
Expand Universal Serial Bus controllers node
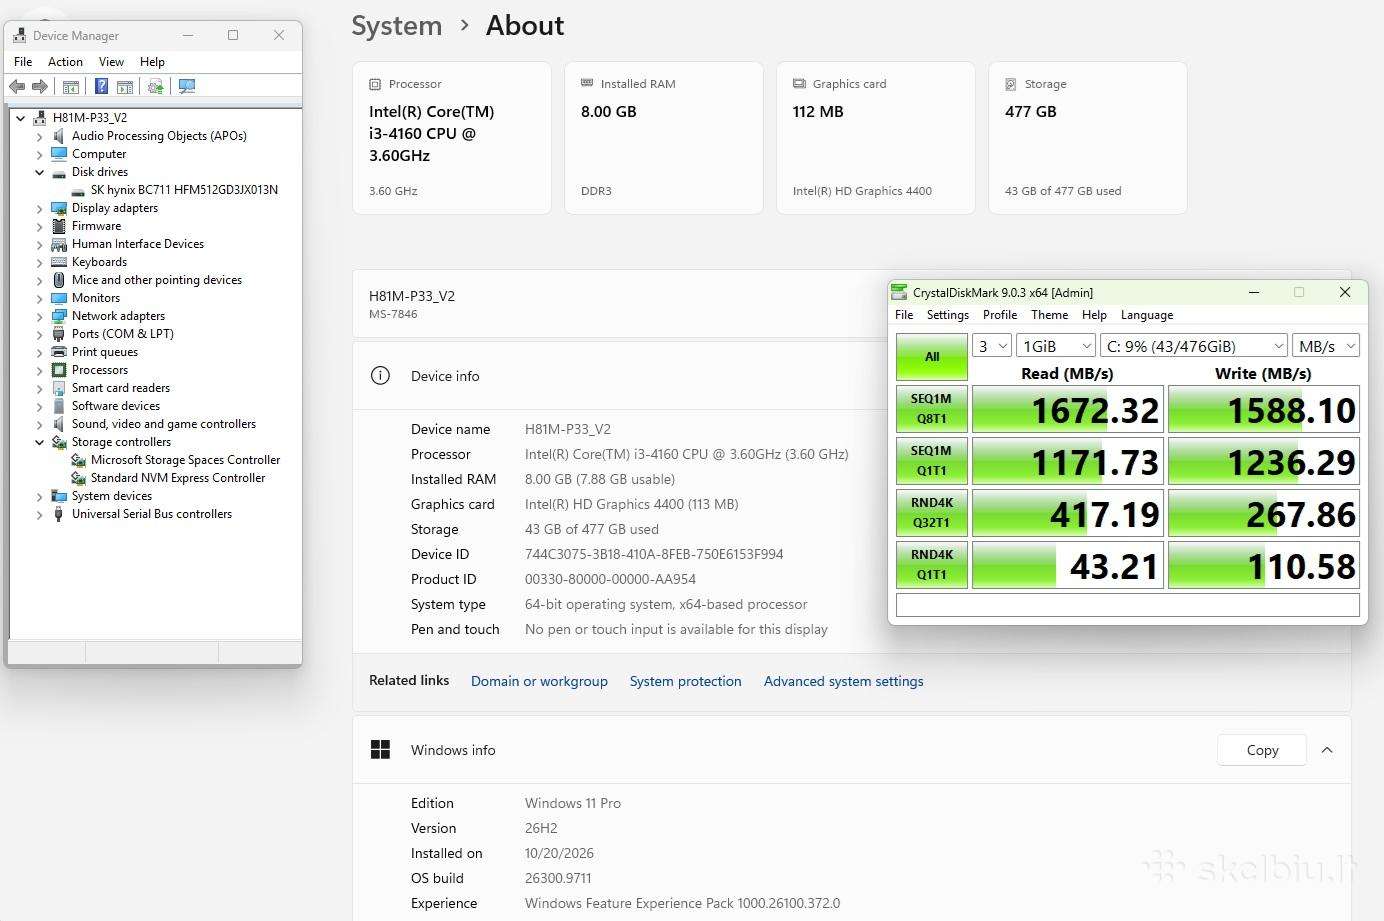click(x=40, y=514)
